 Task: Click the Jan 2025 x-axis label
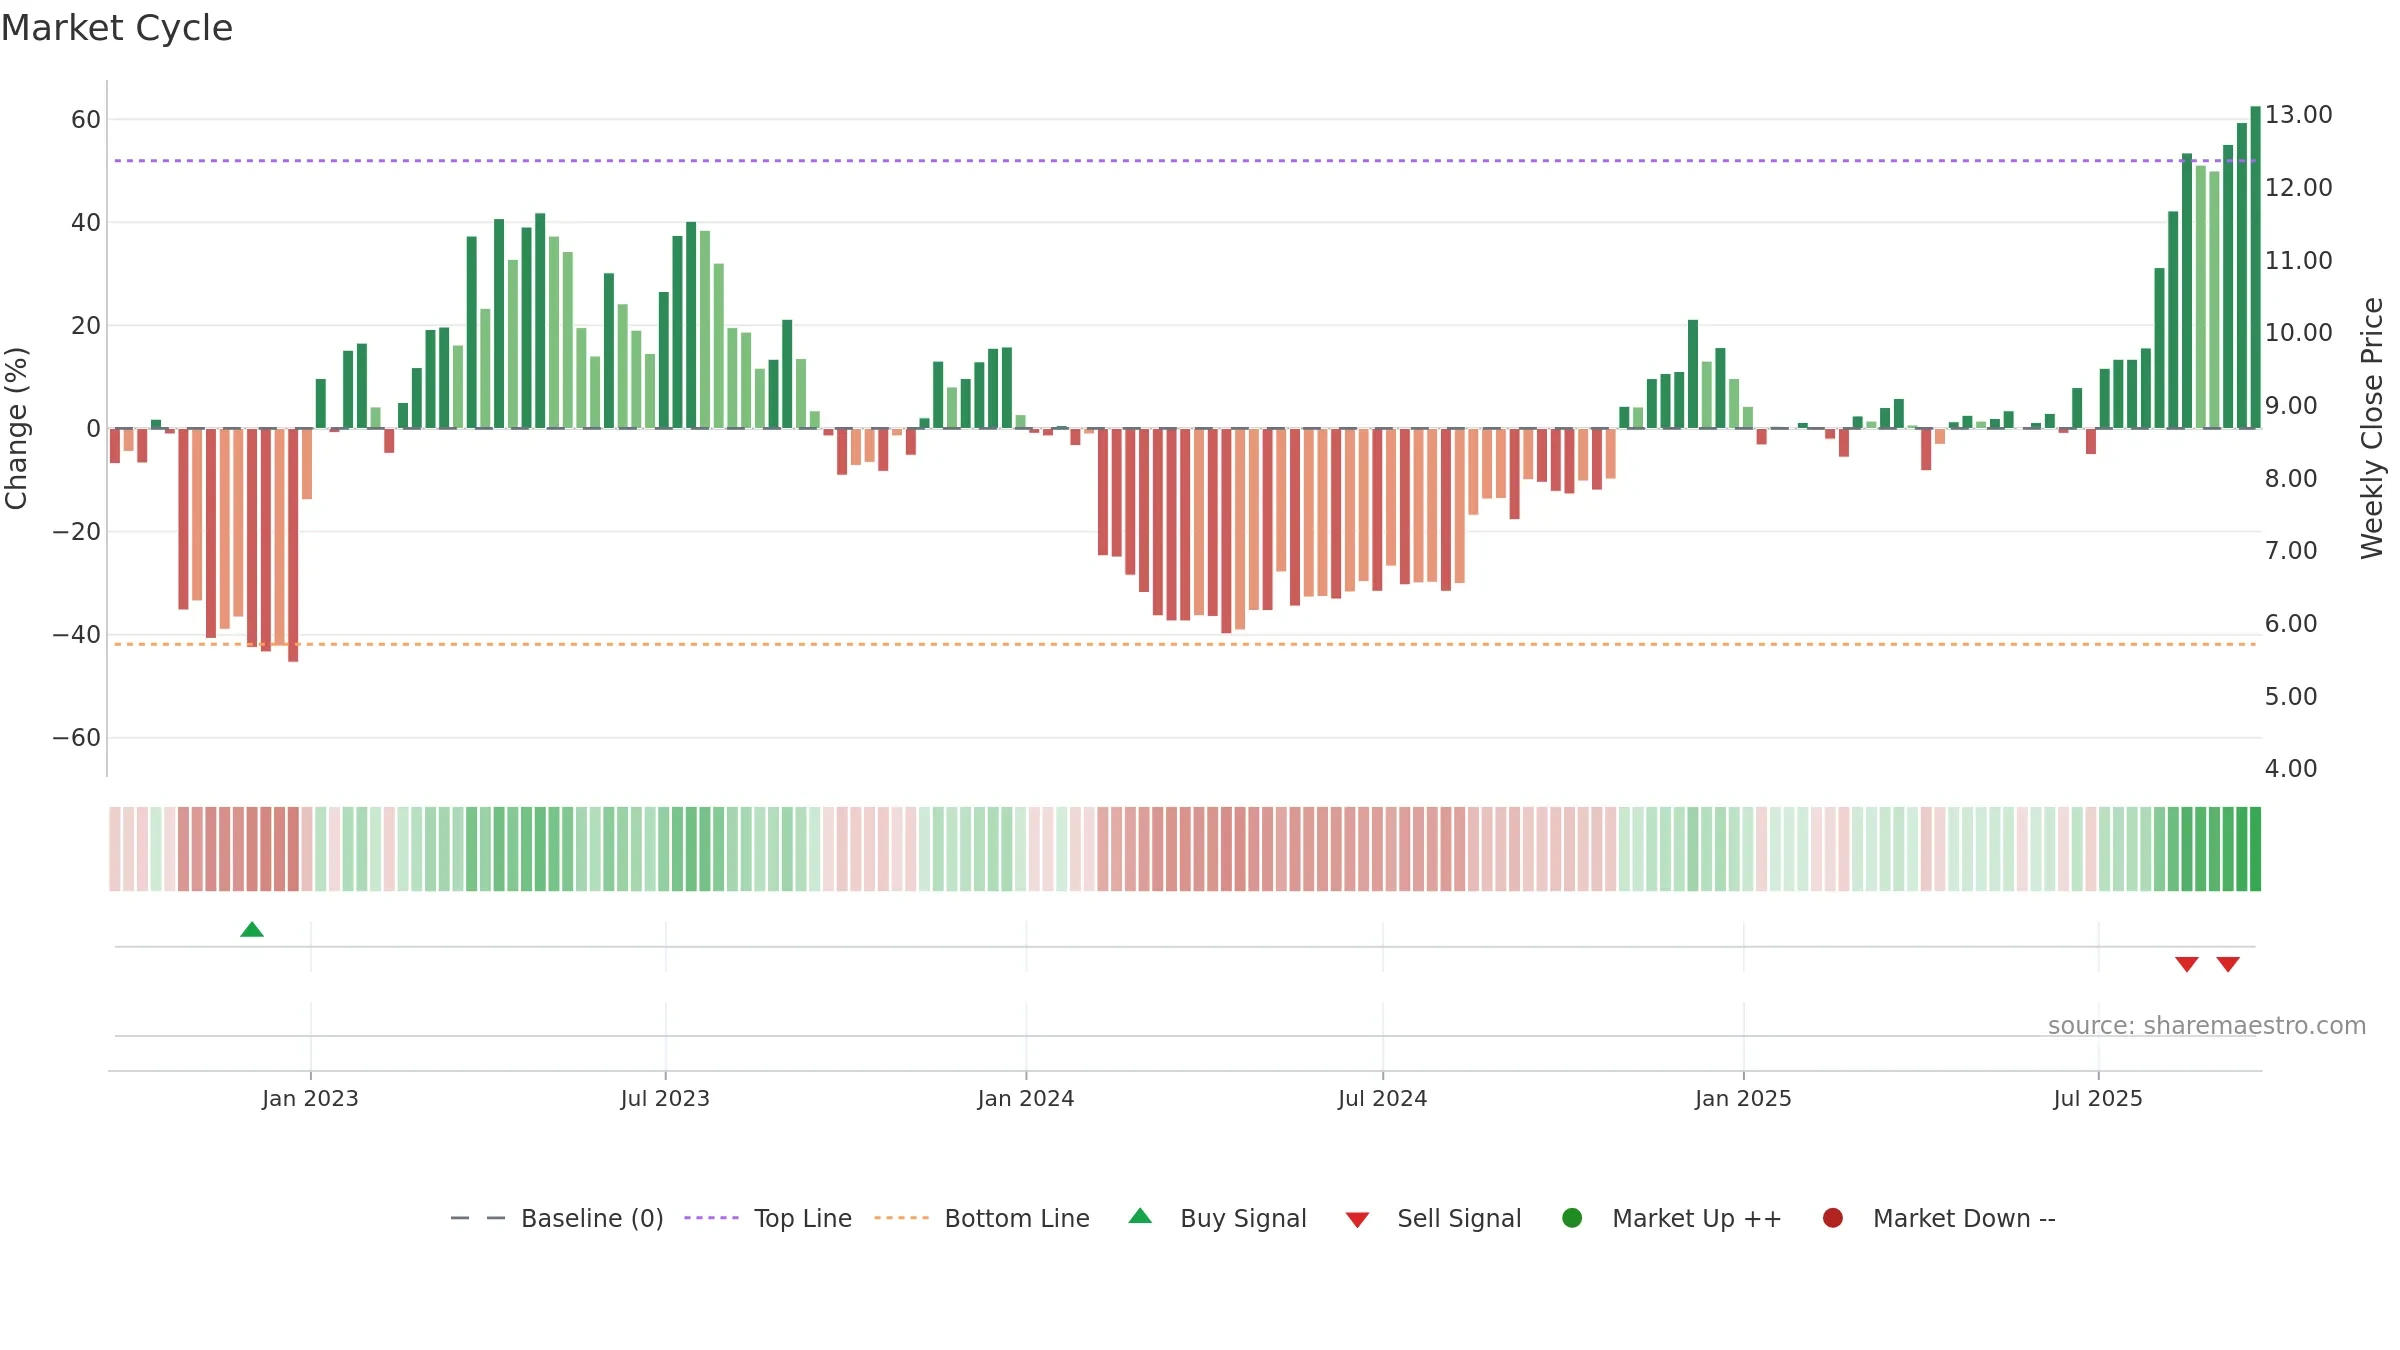pyautogui.click(x=1743, y=1098)
